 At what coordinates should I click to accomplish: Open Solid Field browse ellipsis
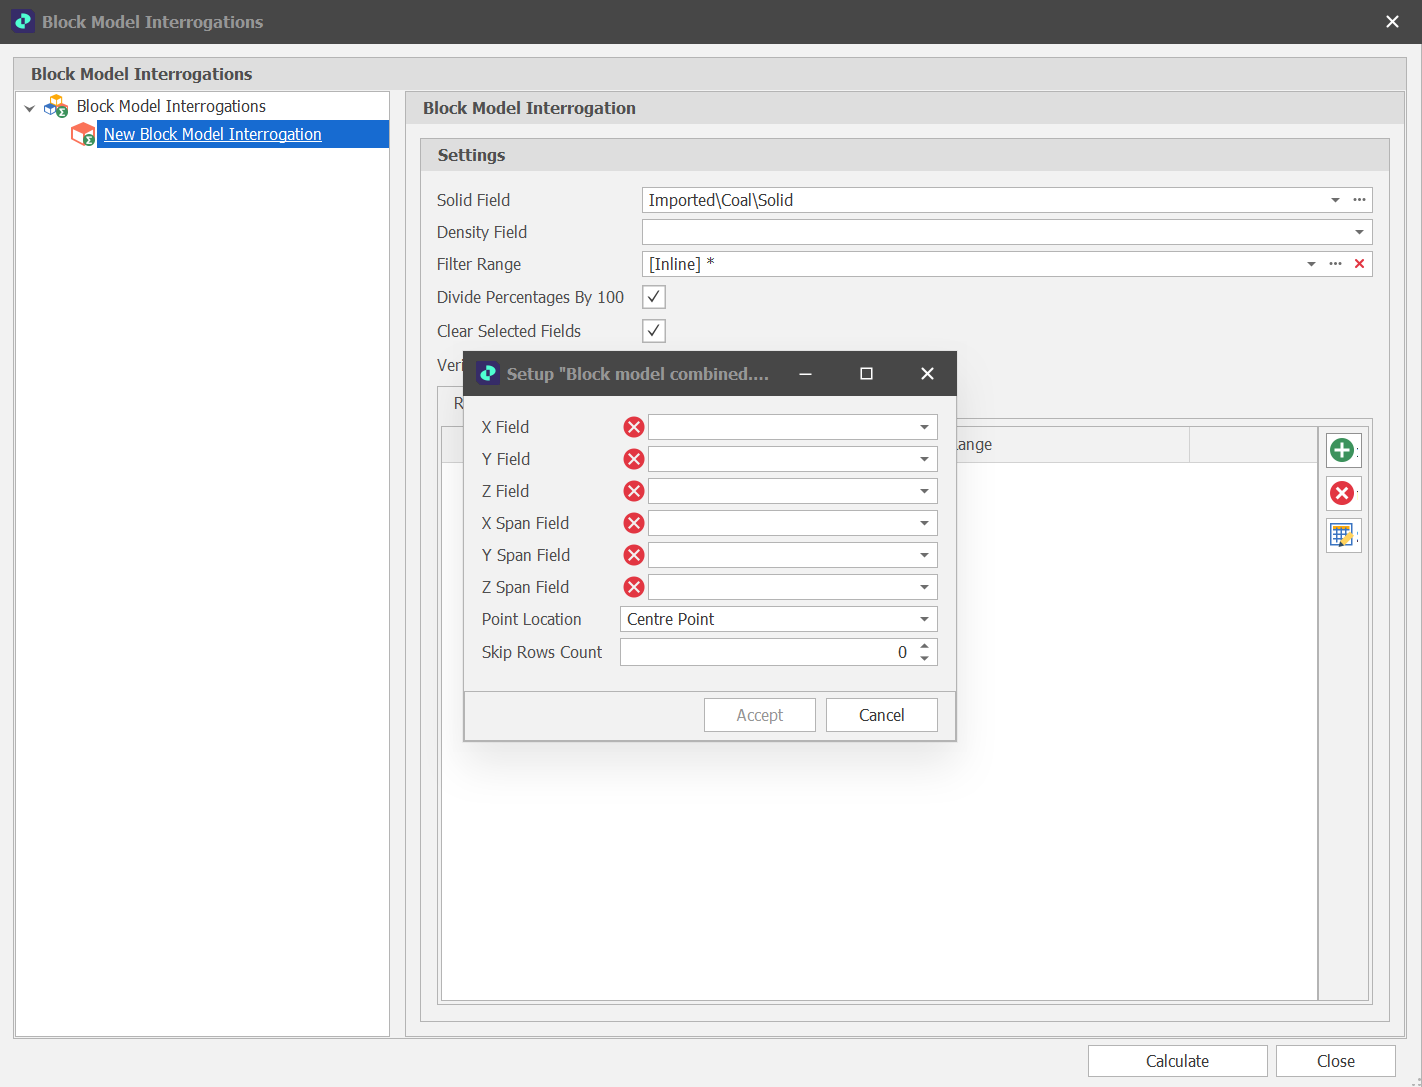[x=1359, y=200]
